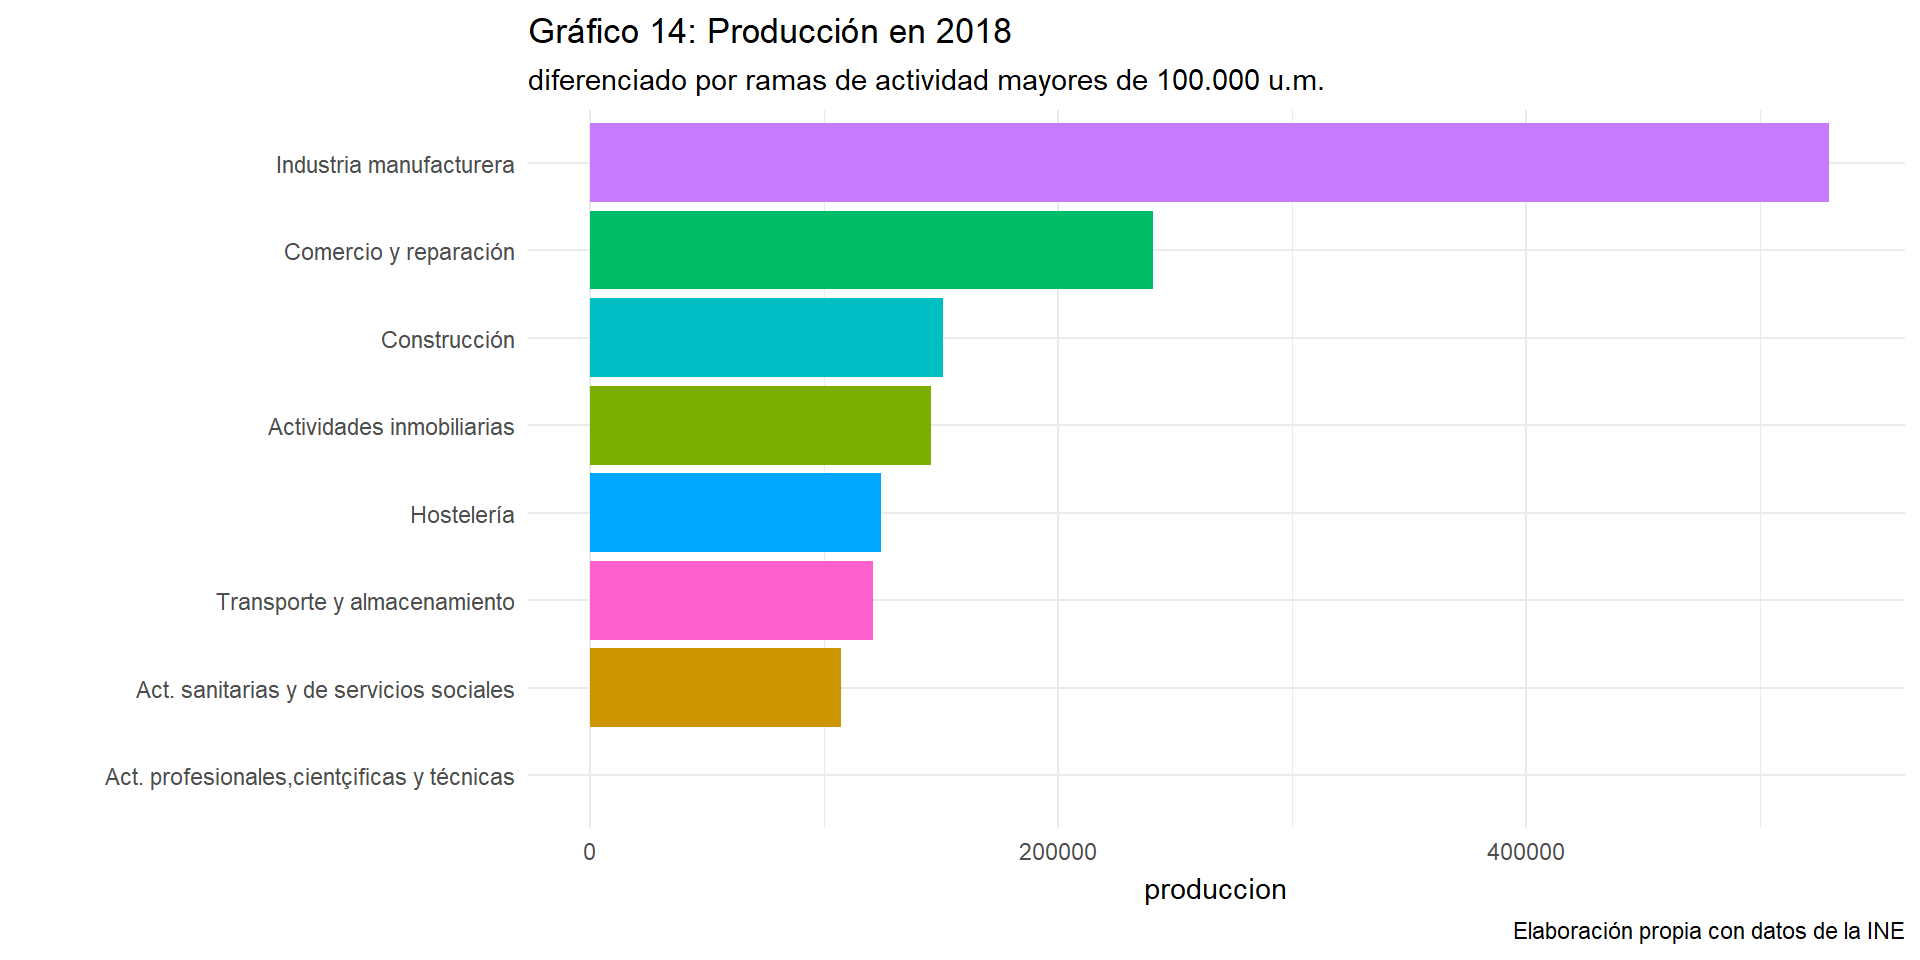Click the 400000 x-axis tick label
This screenshot has height=960, width=1920.
tap(1525, 852)
